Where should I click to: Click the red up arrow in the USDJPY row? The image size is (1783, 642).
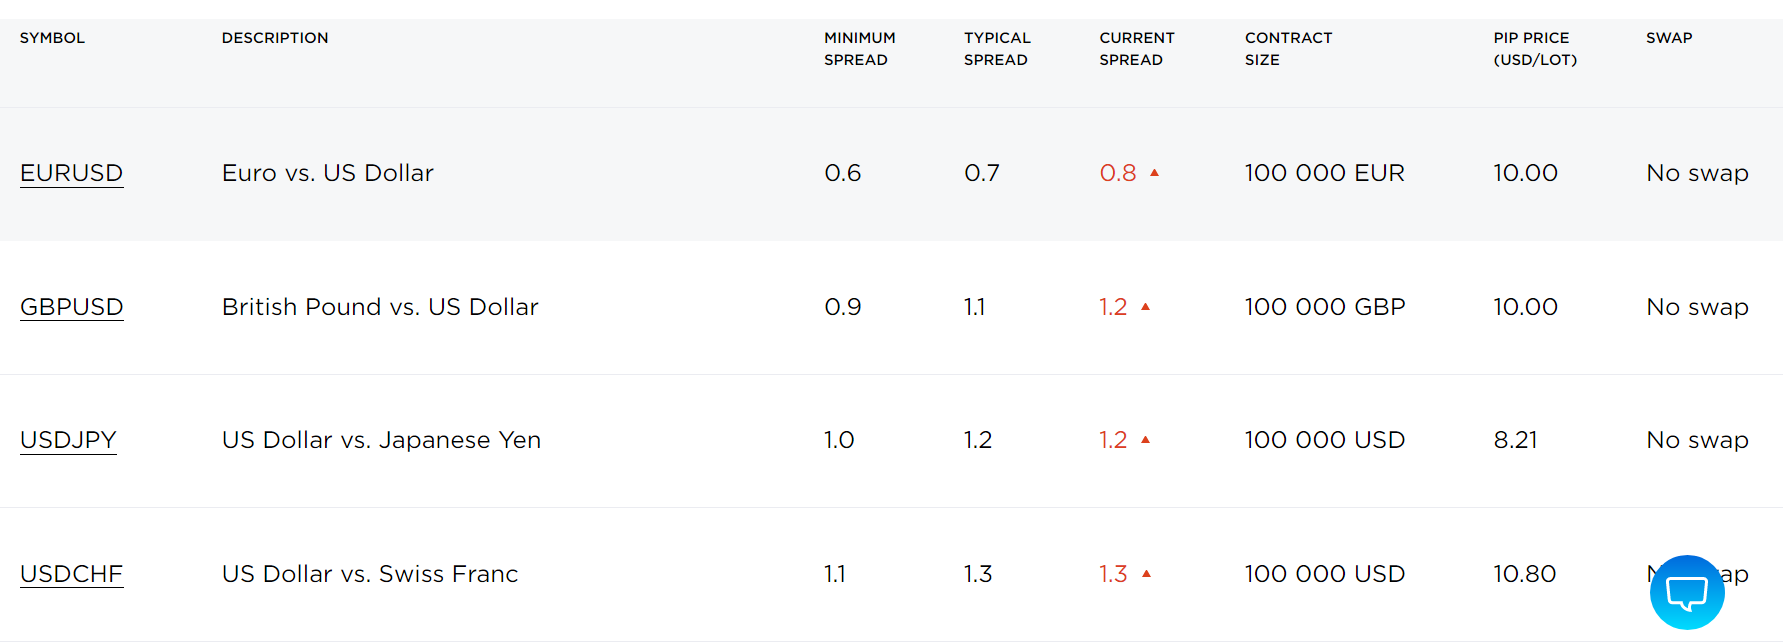click(1146, 440)
